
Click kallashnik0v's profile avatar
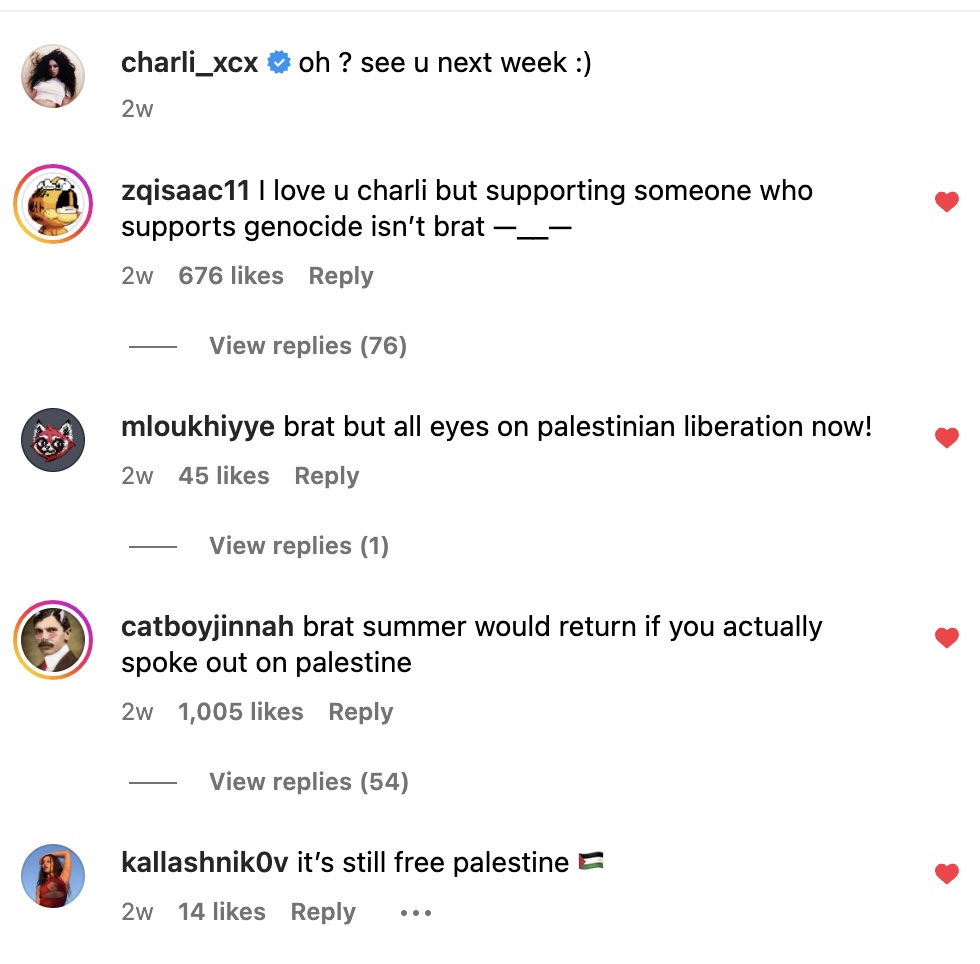(53, 875)
